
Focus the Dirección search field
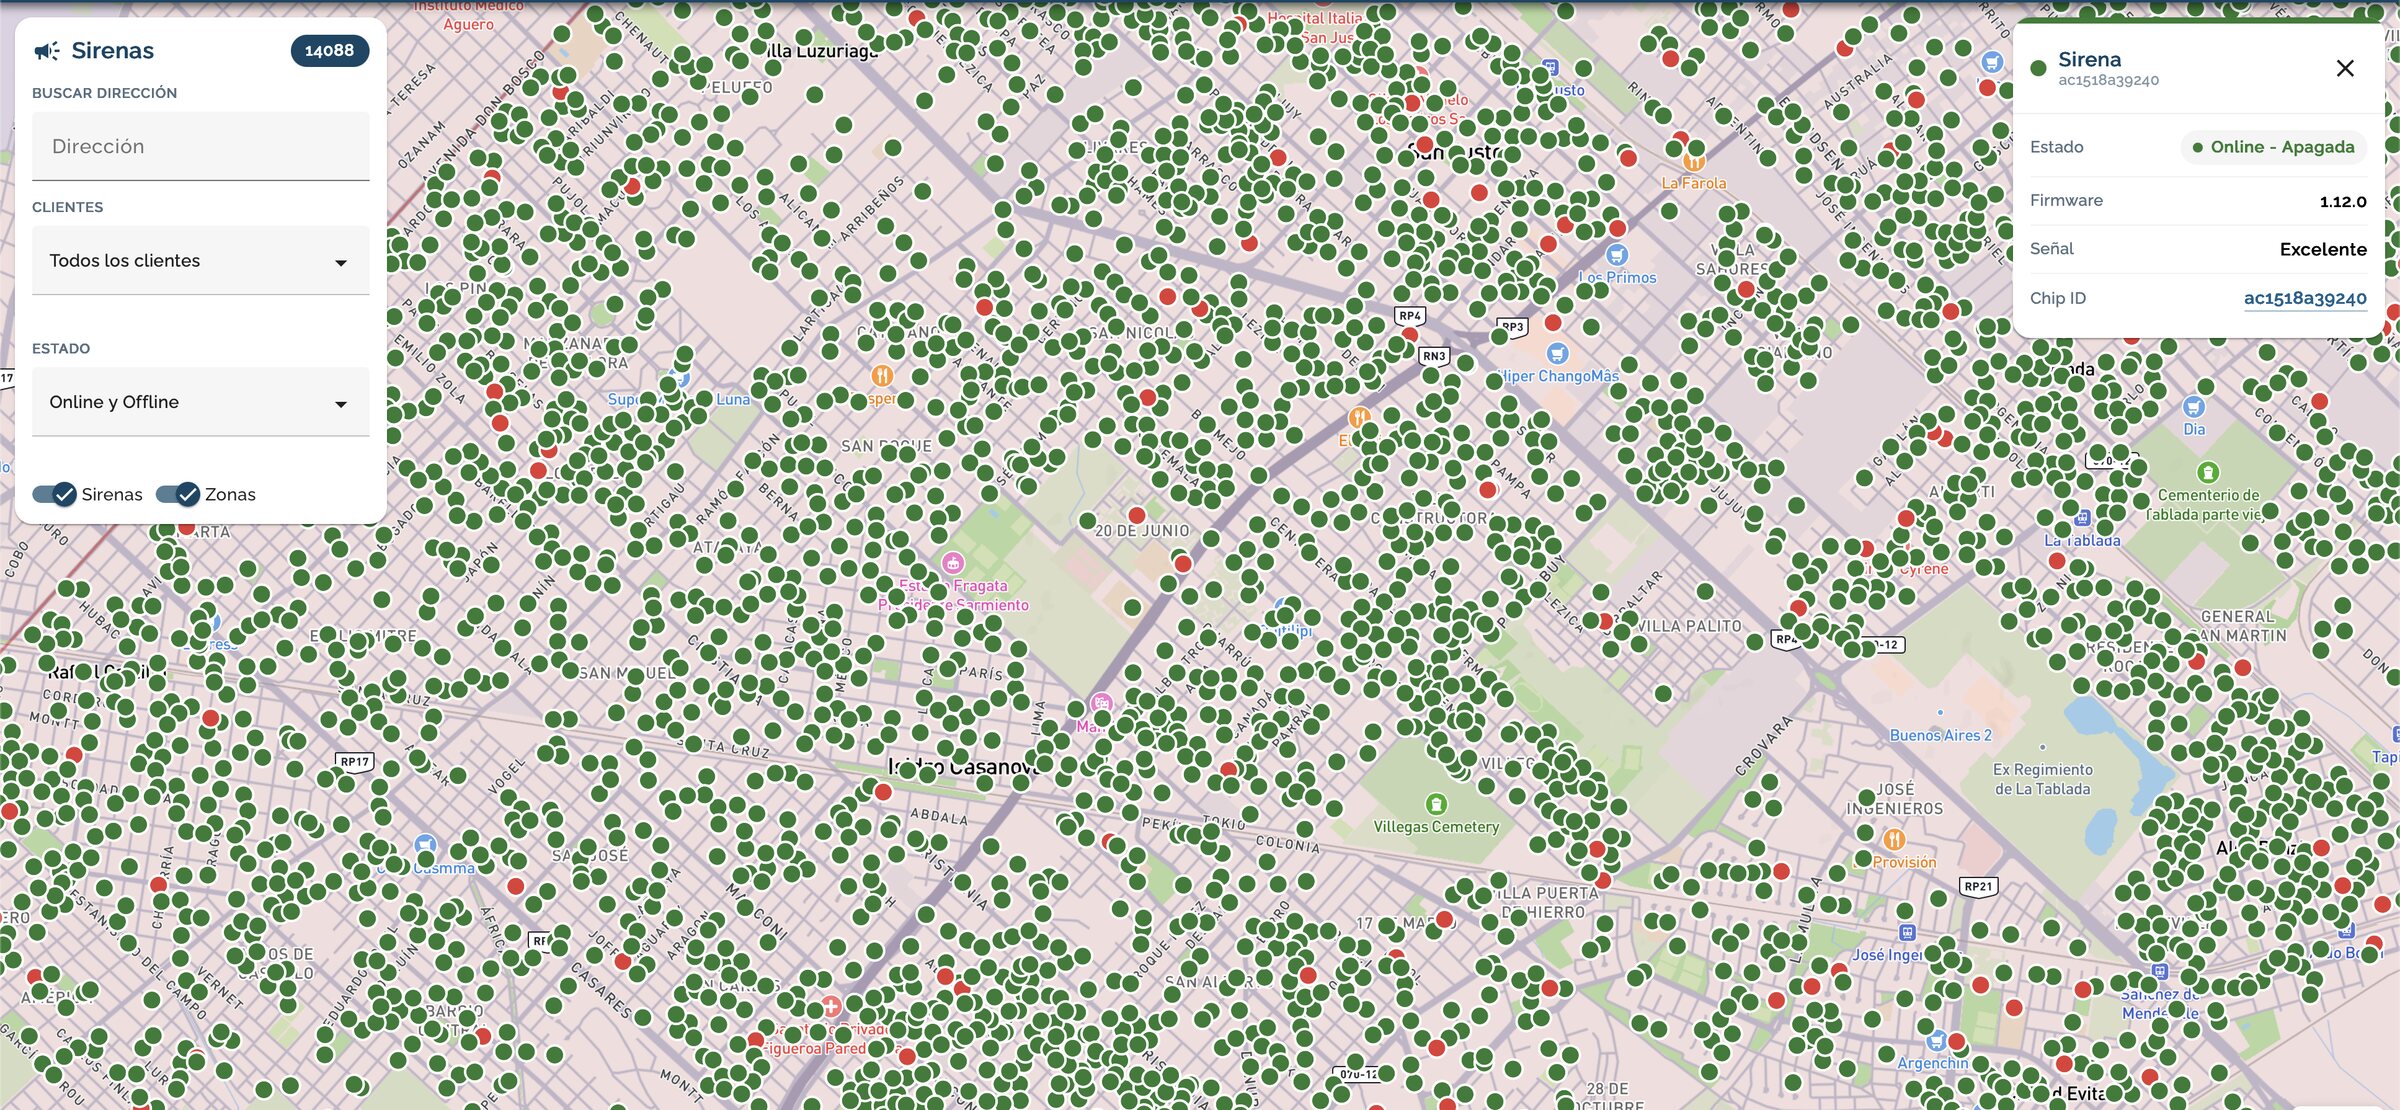[x=201, y=146]
